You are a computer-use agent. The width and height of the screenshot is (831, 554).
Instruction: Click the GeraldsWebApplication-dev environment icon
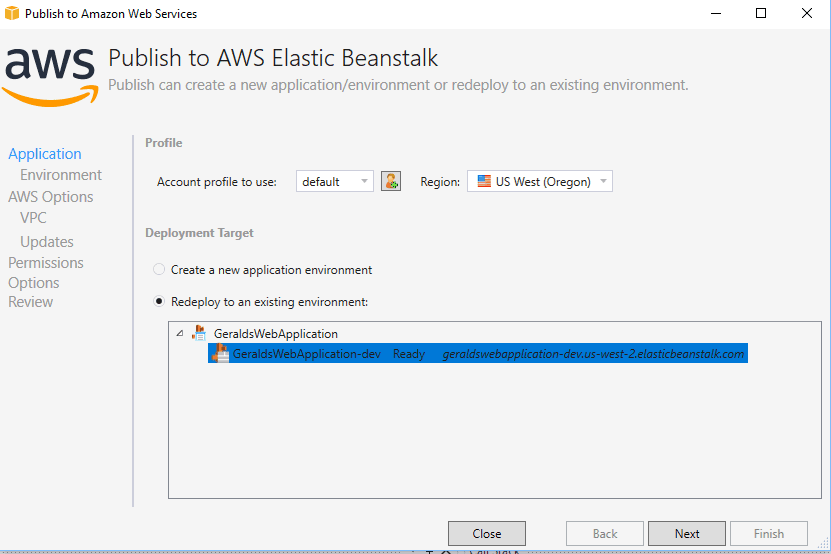click(x=220, y=353)
